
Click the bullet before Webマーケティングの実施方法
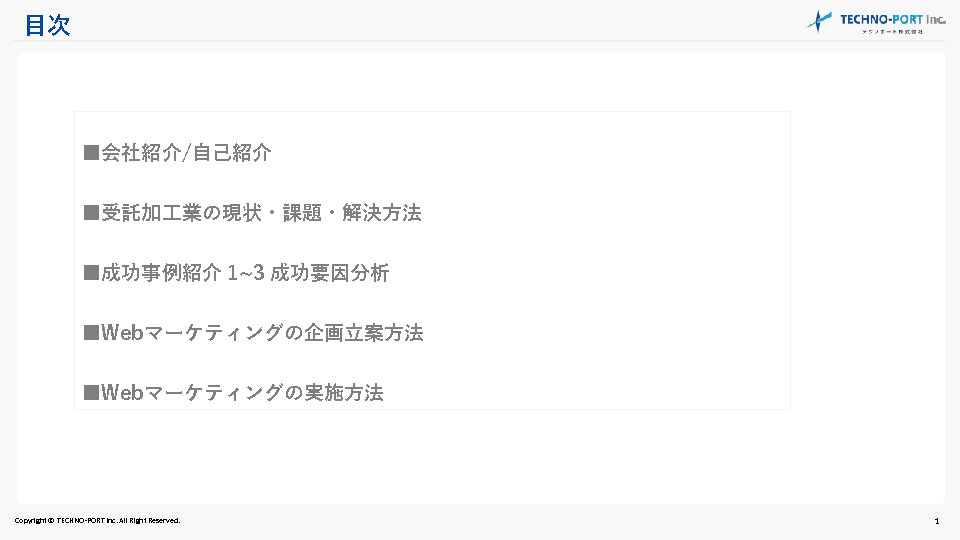click(x=91, y=393)
